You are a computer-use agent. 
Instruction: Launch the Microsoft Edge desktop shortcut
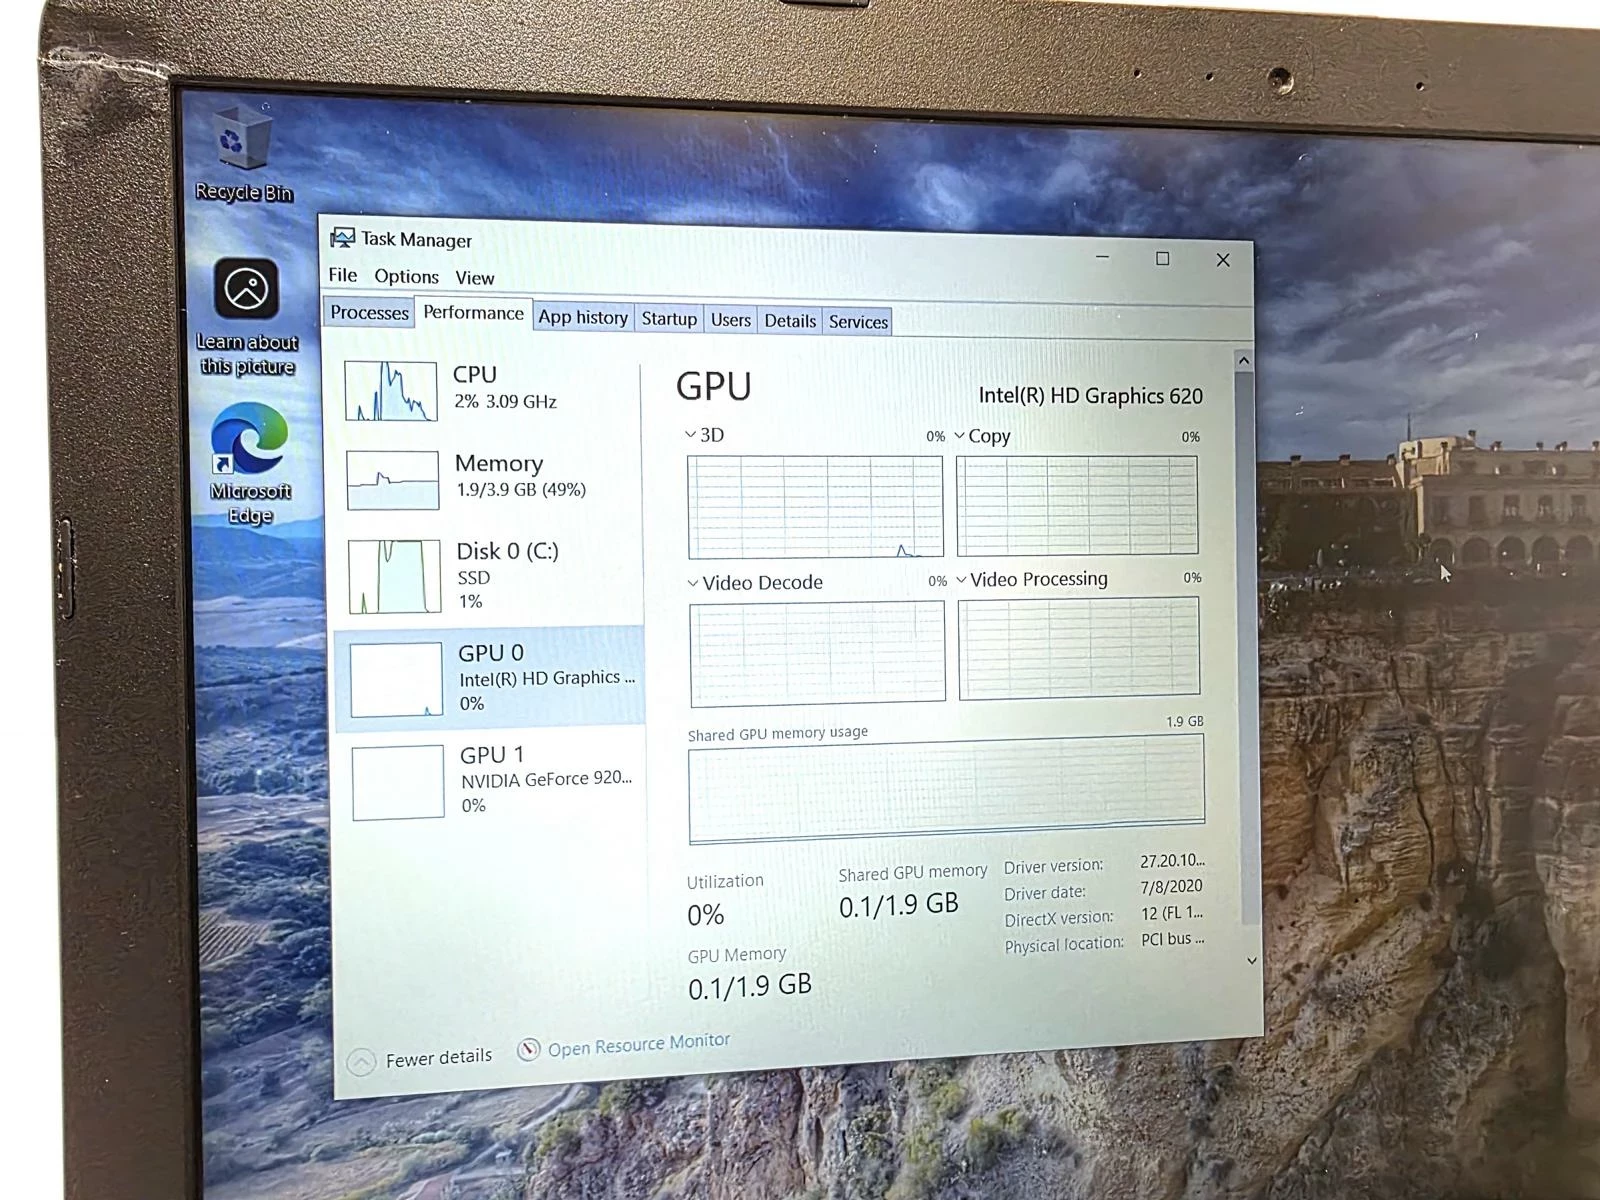(249, 463)
